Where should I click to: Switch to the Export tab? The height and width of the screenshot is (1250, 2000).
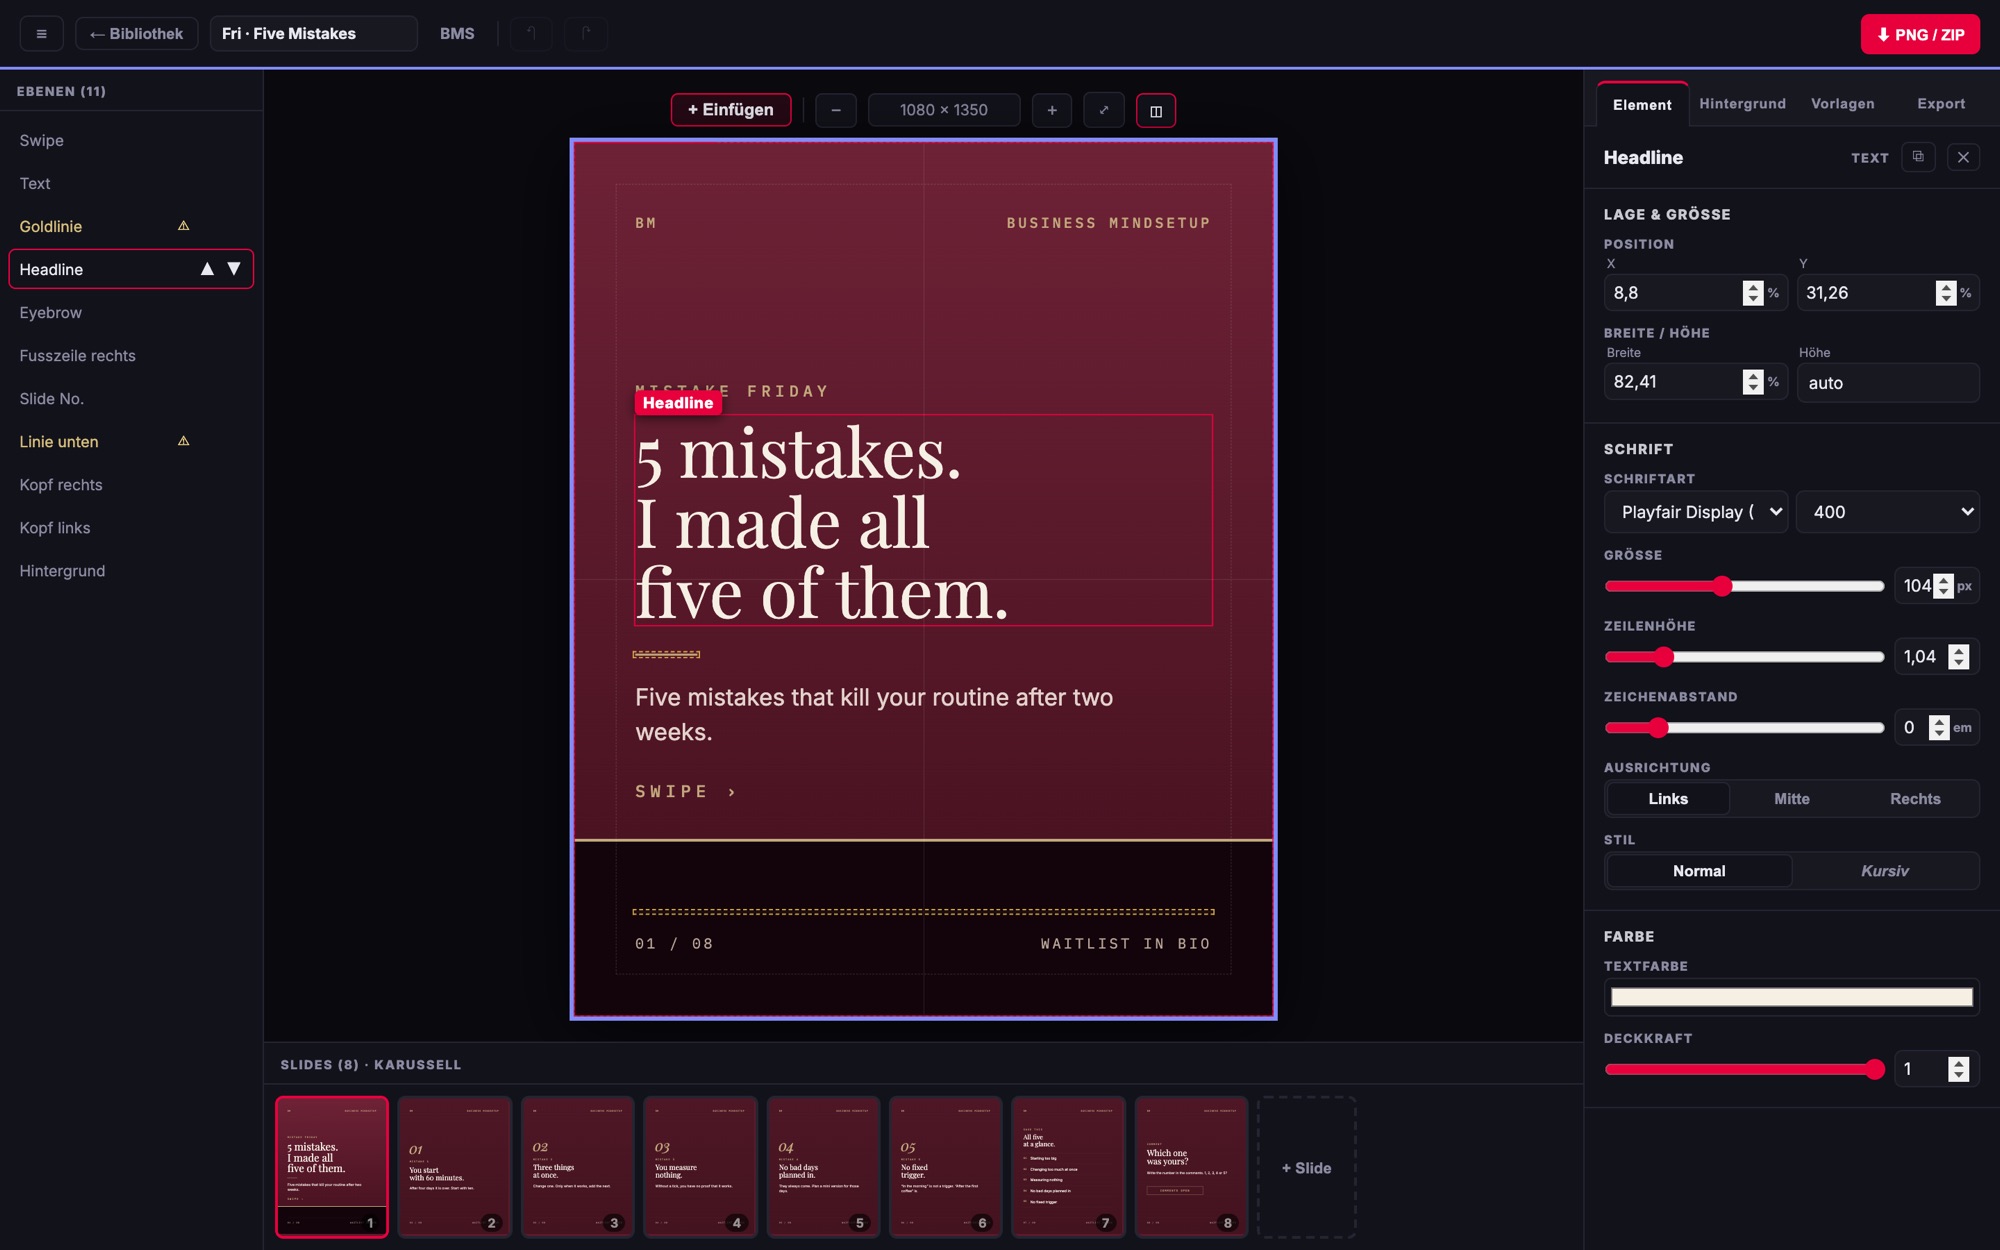click(1940, 104)
